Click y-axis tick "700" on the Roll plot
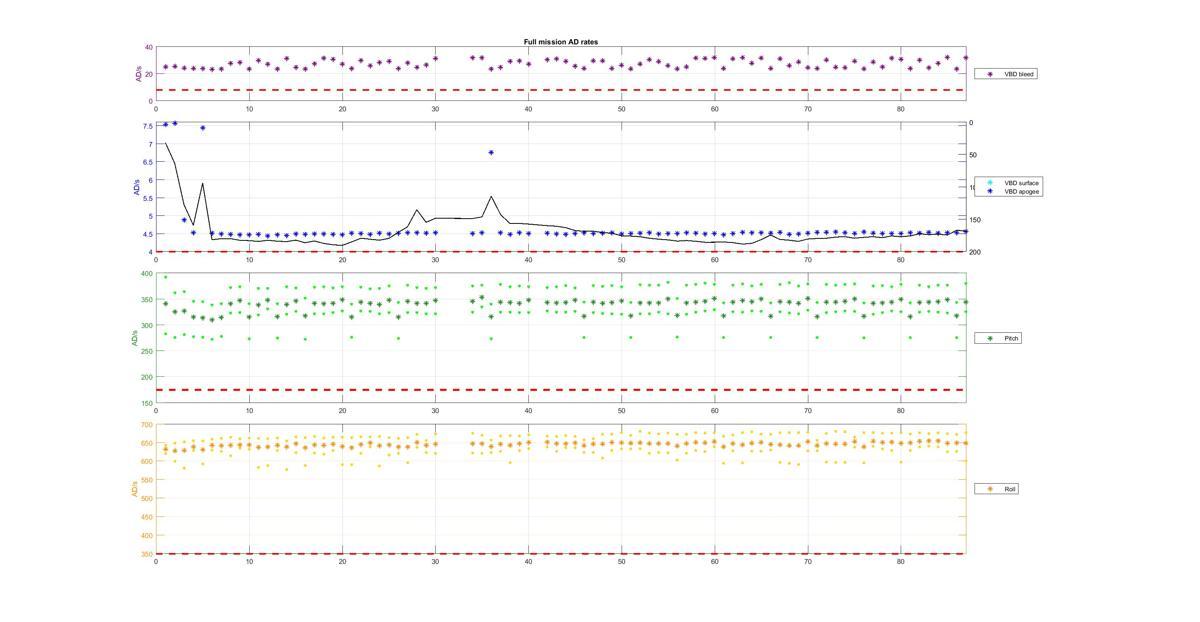 pyautogui.click(x=147, y=424)
